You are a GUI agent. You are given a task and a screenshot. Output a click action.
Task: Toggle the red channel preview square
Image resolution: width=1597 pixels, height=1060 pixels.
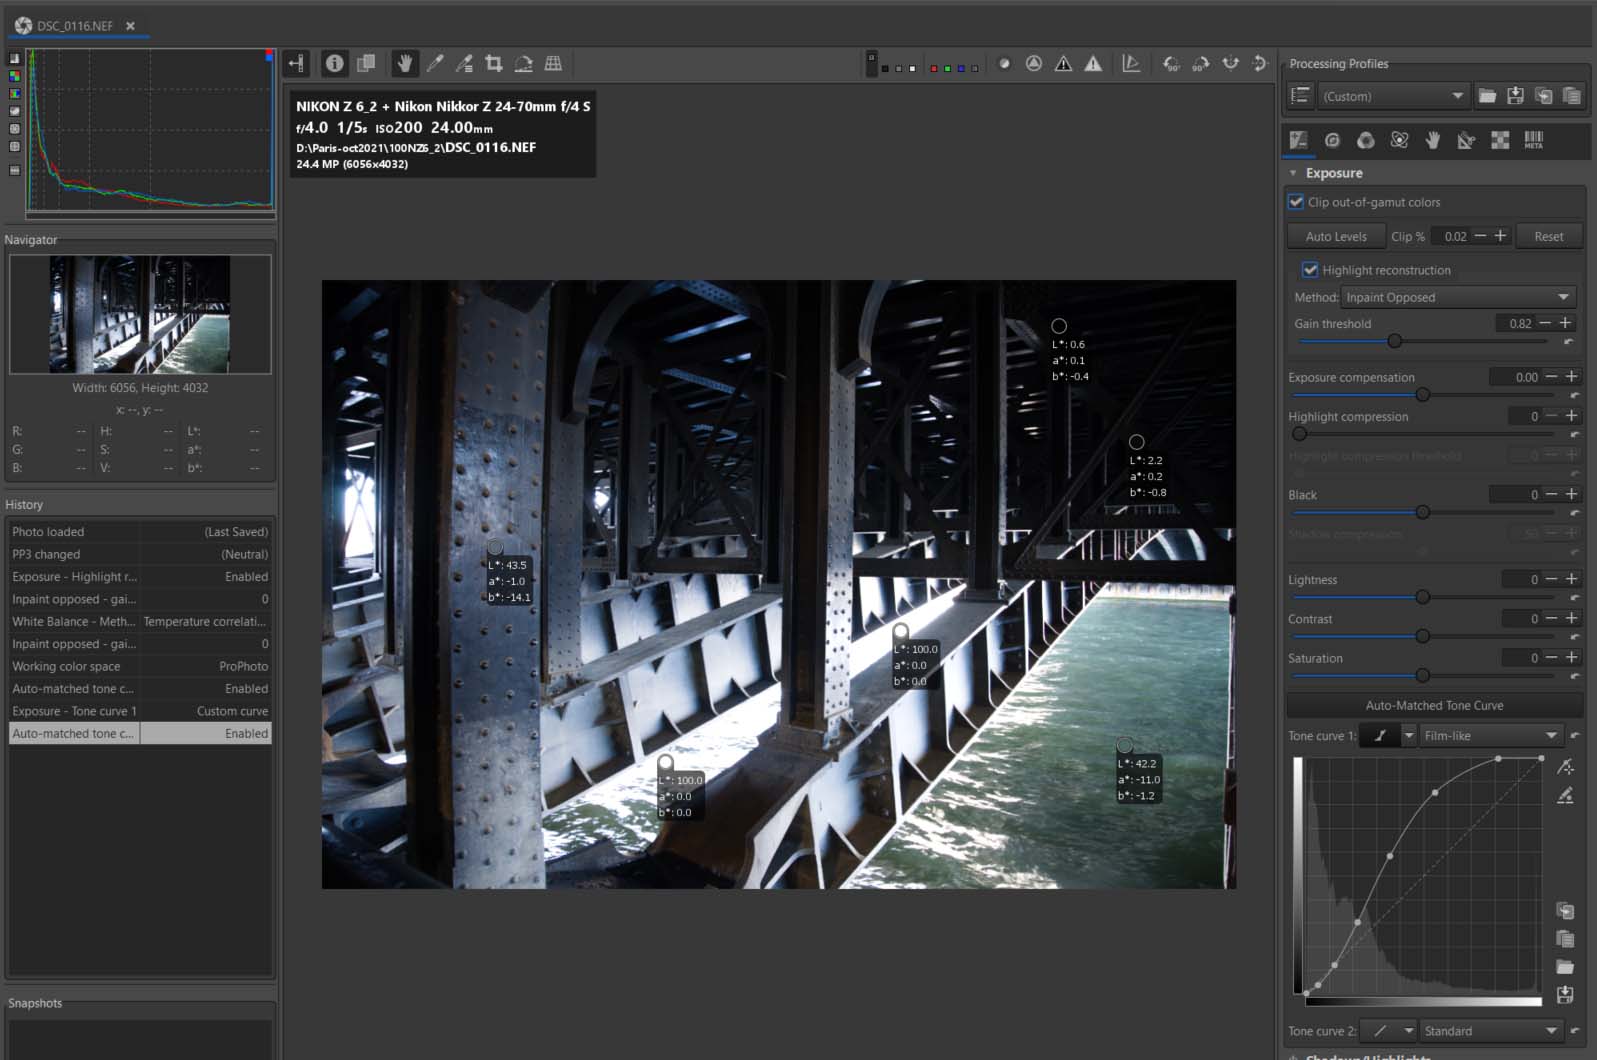pos(933,68)
